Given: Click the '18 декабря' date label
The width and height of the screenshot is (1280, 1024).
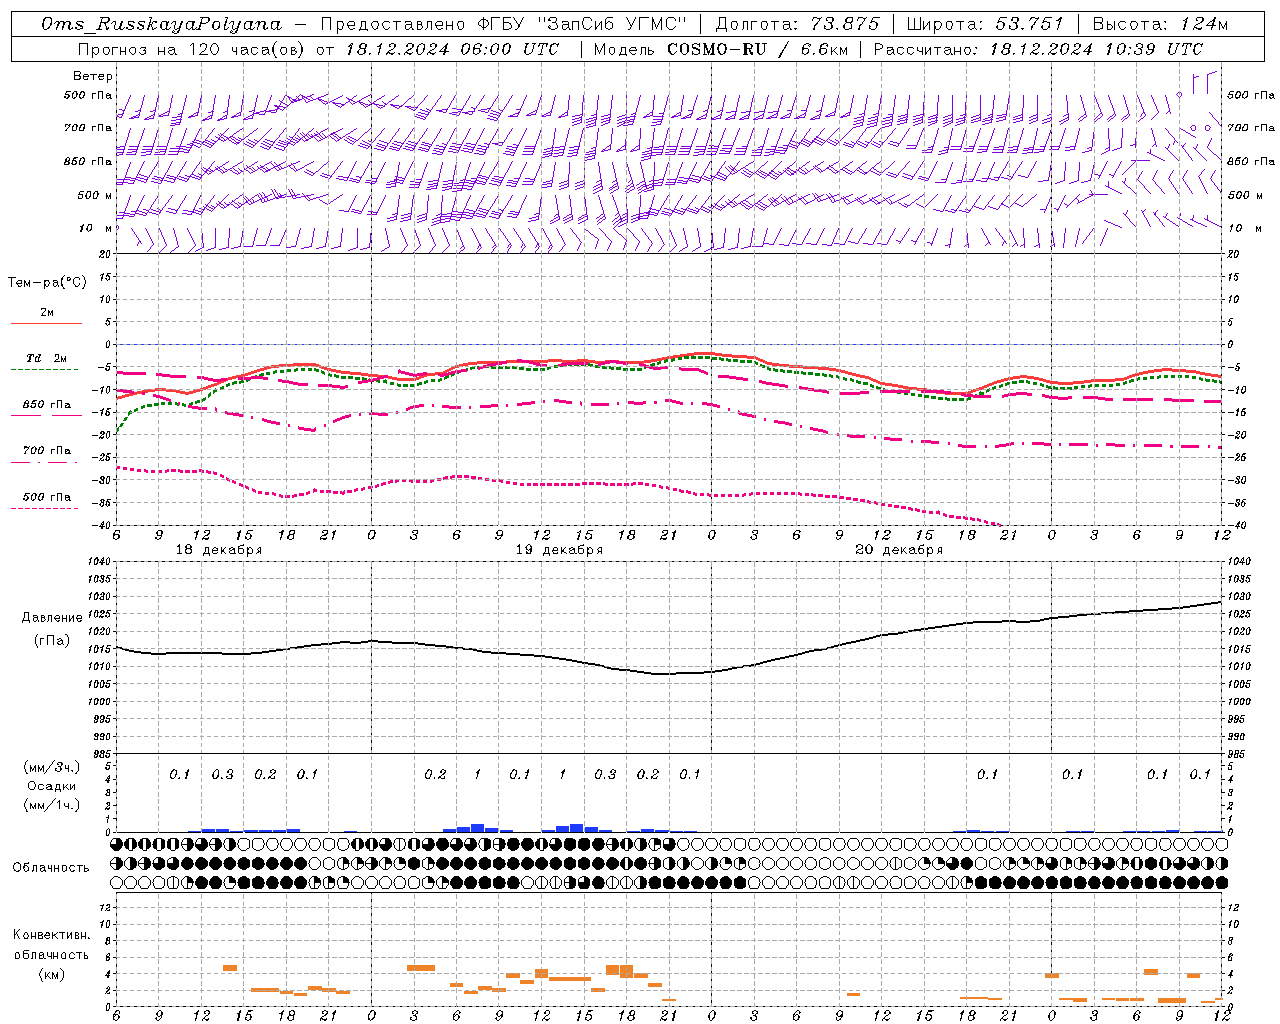Looking at the screenshot, I should coord(219,550).
